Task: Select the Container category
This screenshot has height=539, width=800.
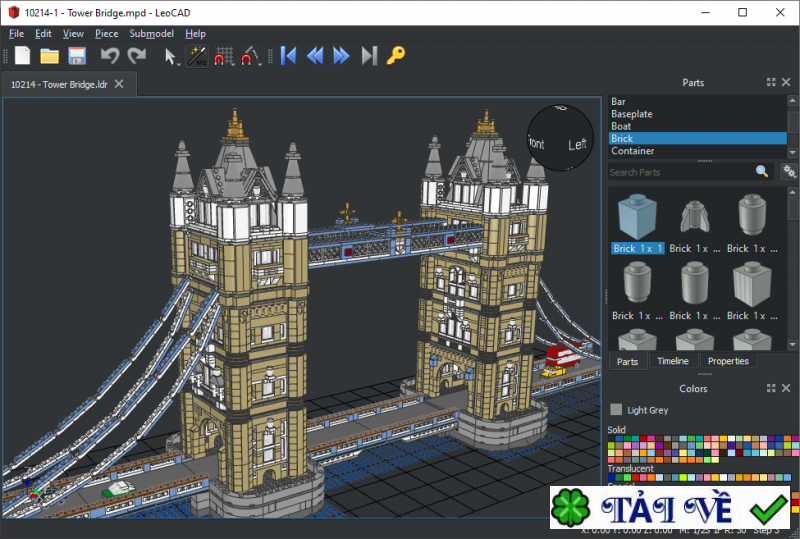Action: [x=698, y=151]
